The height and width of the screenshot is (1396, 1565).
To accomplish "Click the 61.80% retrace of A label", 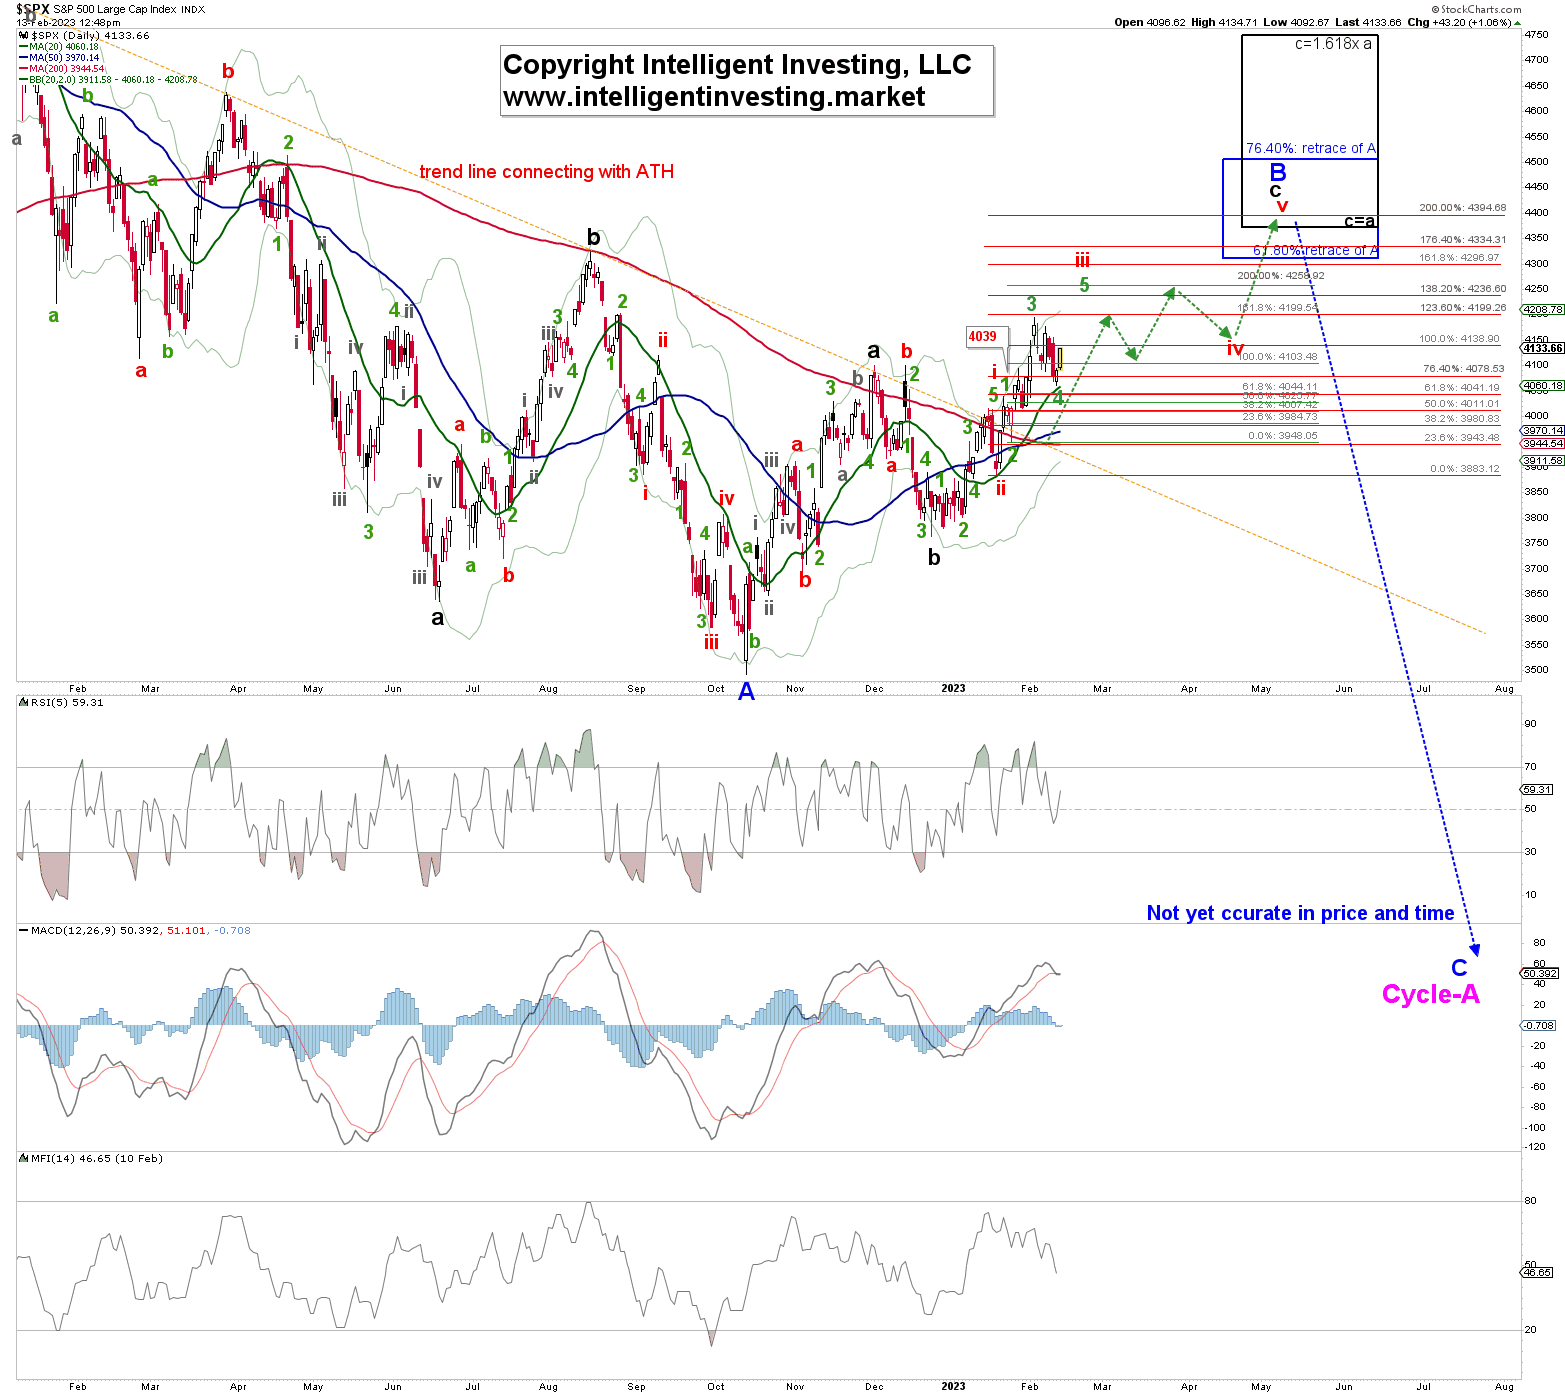I will pos(1315,250).
